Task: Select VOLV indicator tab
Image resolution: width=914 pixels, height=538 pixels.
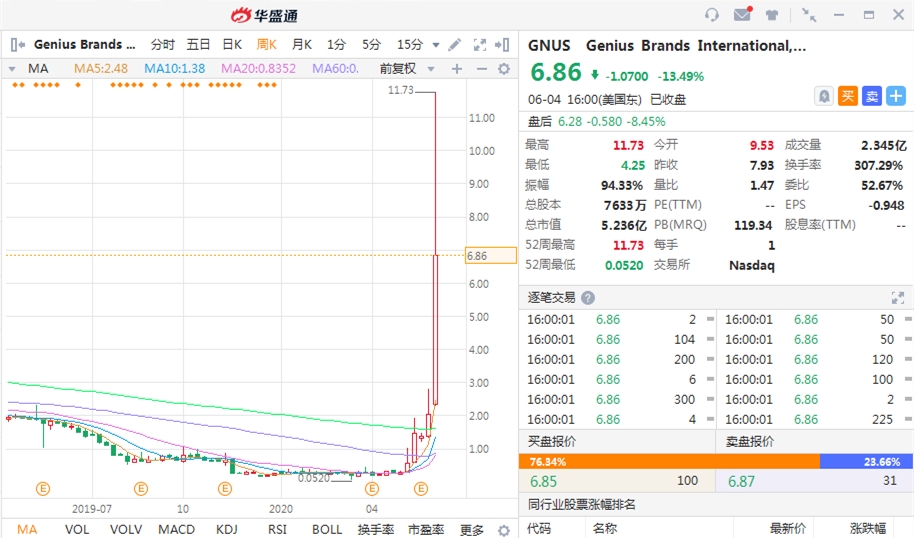Action: (x=126, y=529)
